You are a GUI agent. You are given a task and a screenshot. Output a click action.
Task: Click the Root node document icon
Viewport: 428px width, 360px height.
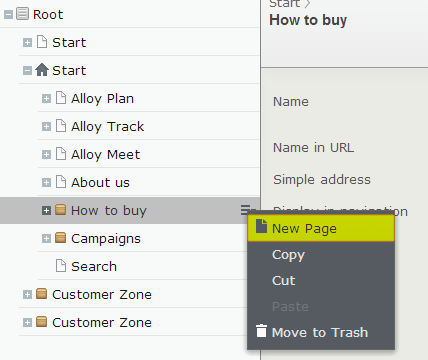[x=22, y=14]
